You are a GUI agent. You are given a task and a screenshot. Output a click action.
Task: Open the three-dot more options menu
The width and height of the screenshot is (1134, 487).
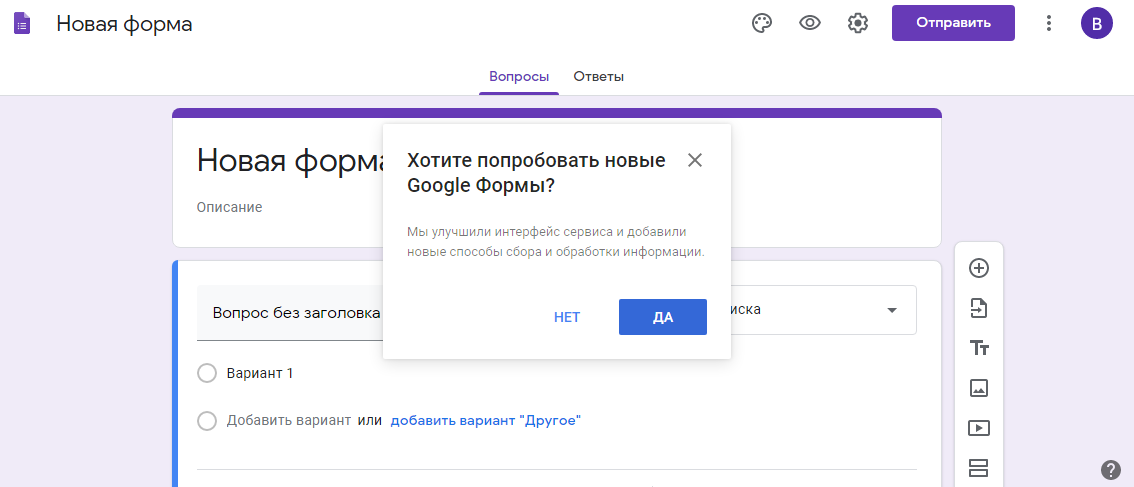[1048, 23]
